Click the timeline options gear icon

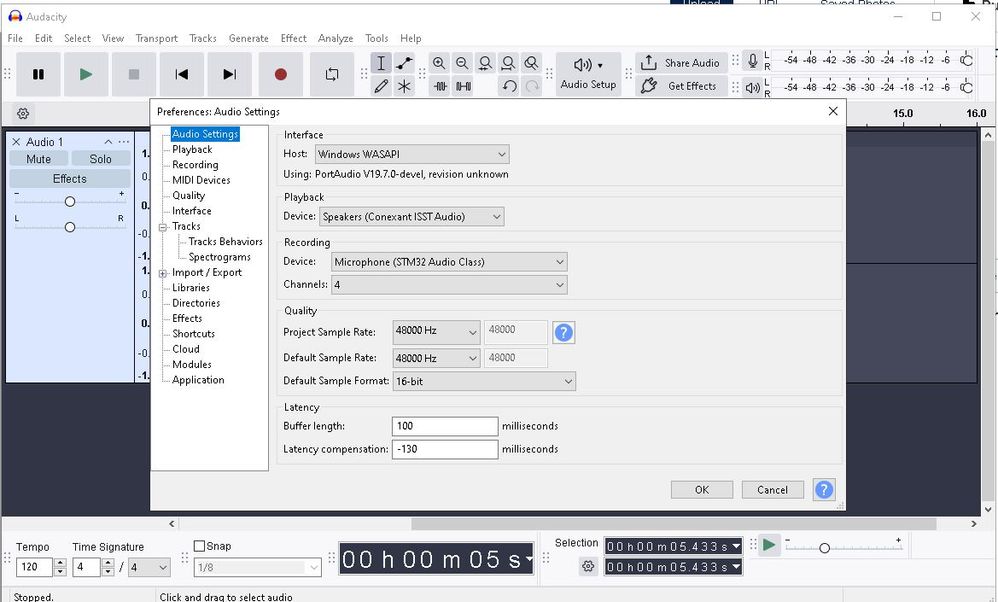pyautogui.click(x=23, y=114)
